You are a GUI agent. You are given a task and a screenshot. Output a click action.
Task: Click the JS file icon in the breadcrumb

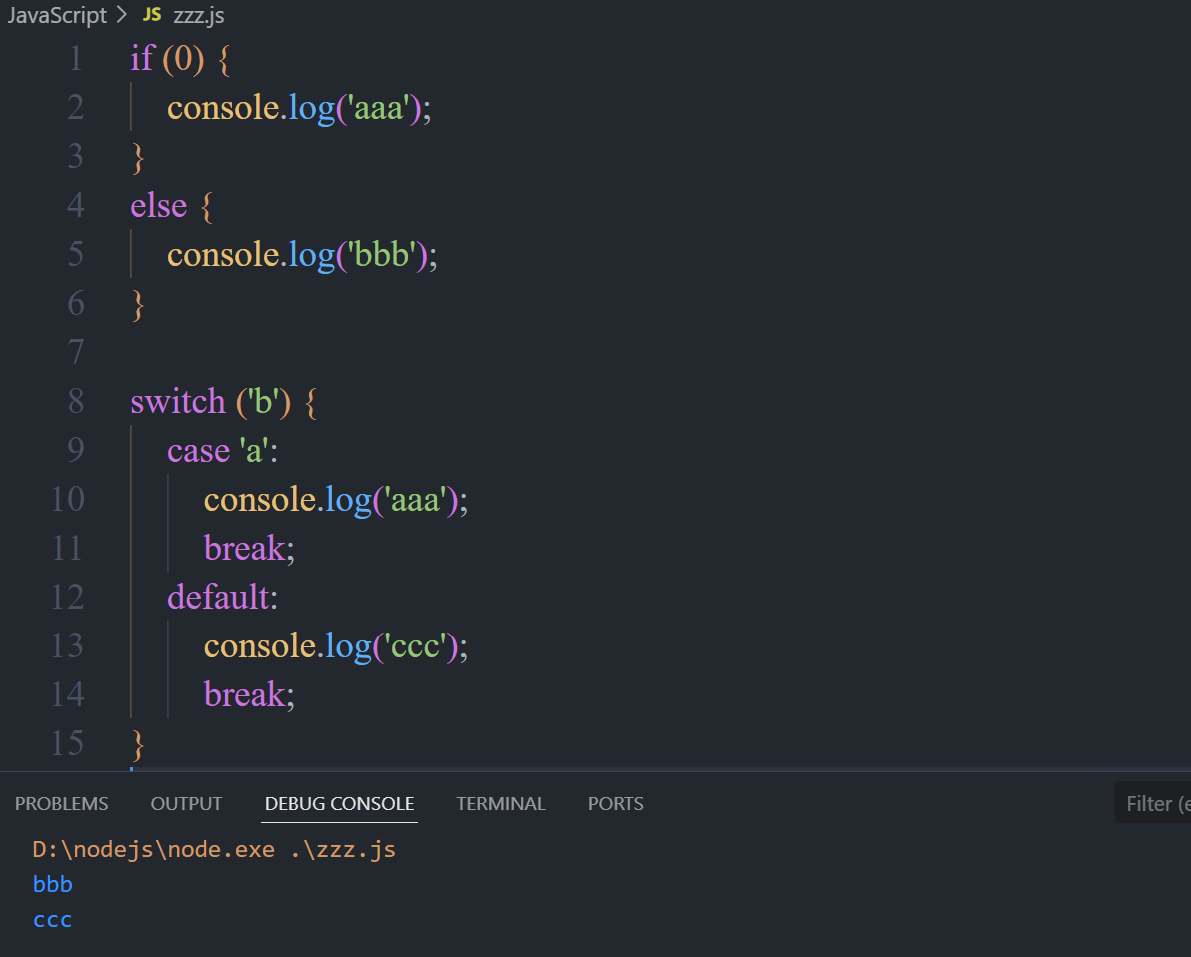point(152,15)
